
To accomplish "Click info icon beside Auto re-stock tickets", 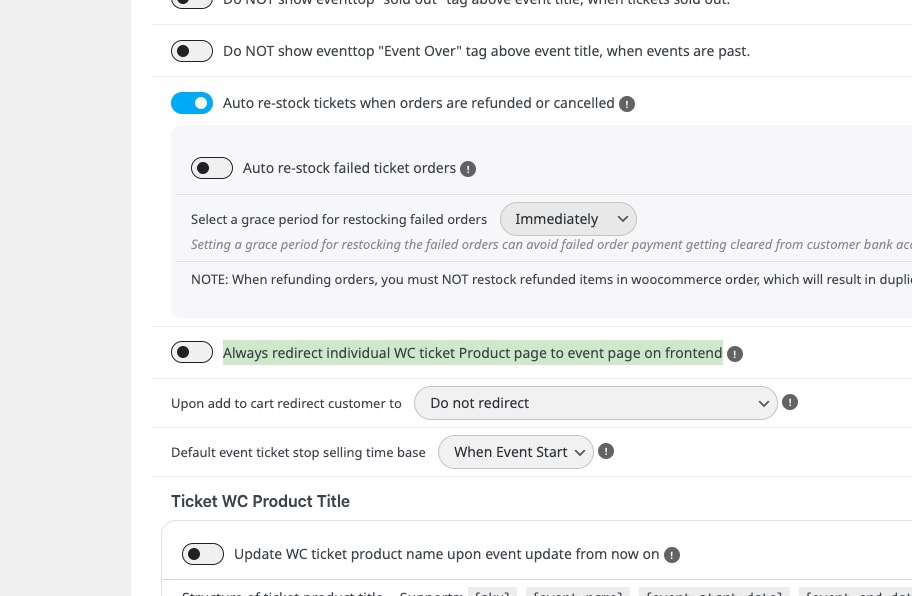I will [x=627, y=104].
